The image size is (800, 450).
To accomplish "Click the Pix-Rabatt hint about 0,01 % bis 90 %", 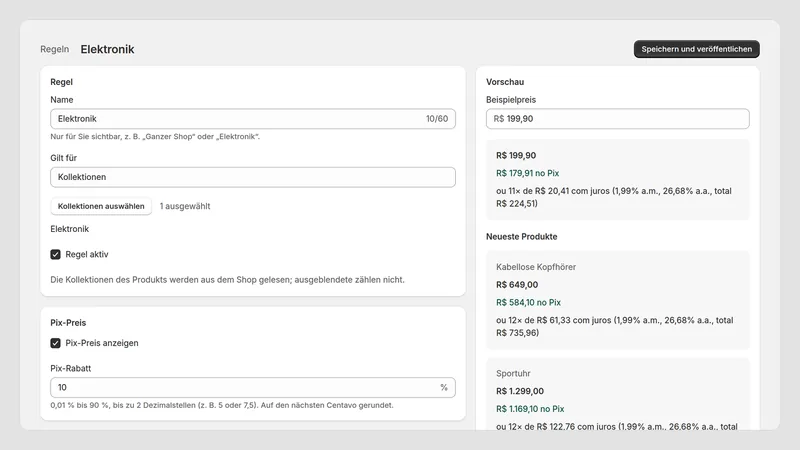I will click(222, 405).
